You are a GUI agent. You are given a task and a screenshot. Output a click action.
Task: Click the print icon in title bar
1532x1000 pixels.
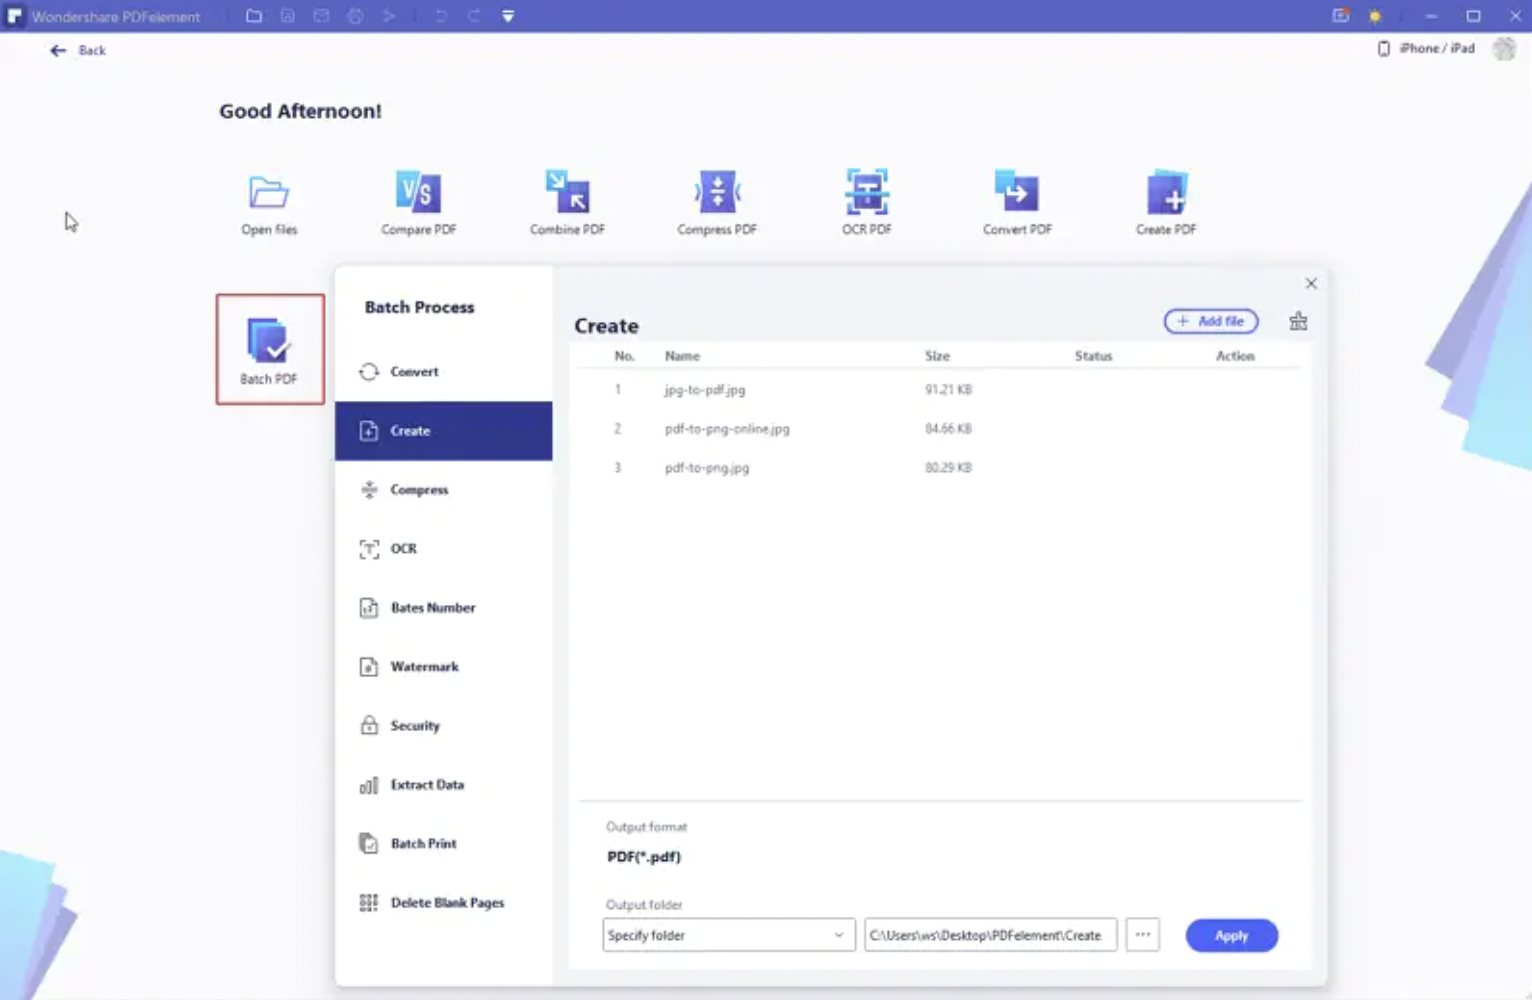(x=355, y=16)
